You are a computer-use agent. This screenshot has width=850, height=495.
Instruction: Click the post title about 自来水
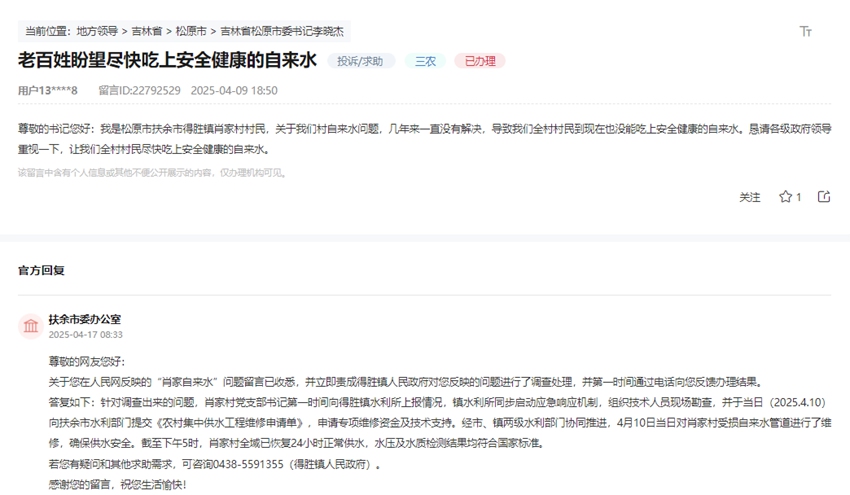167,60
